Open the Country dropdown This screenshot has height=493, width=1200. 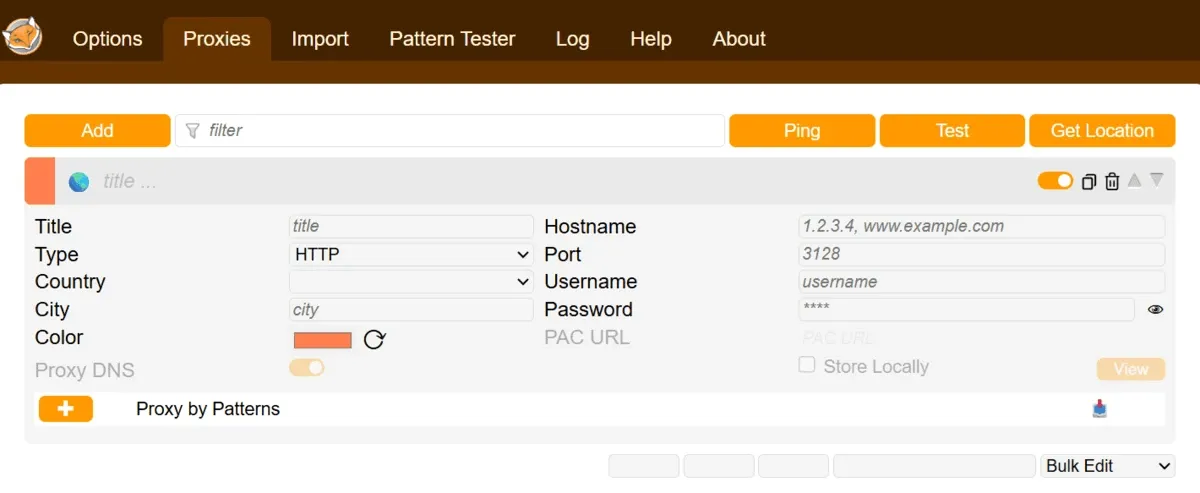click(x=412, y=282)
